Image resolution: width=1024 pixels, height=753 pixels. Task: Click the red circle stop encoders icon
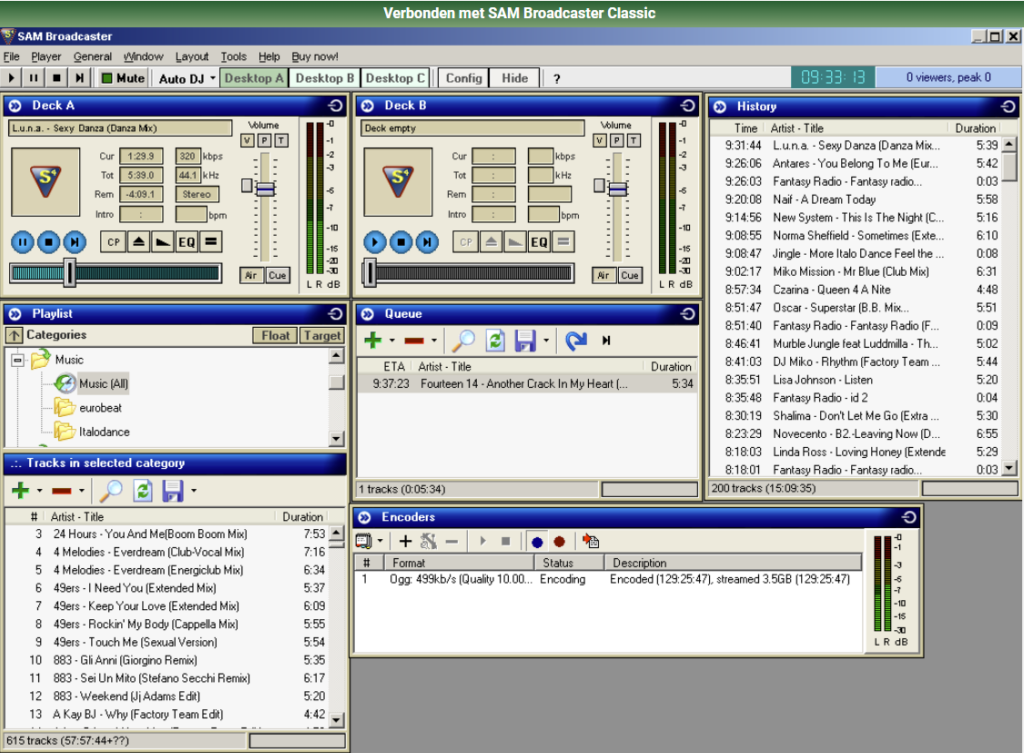pyautogui.click(x=559, y=541)
